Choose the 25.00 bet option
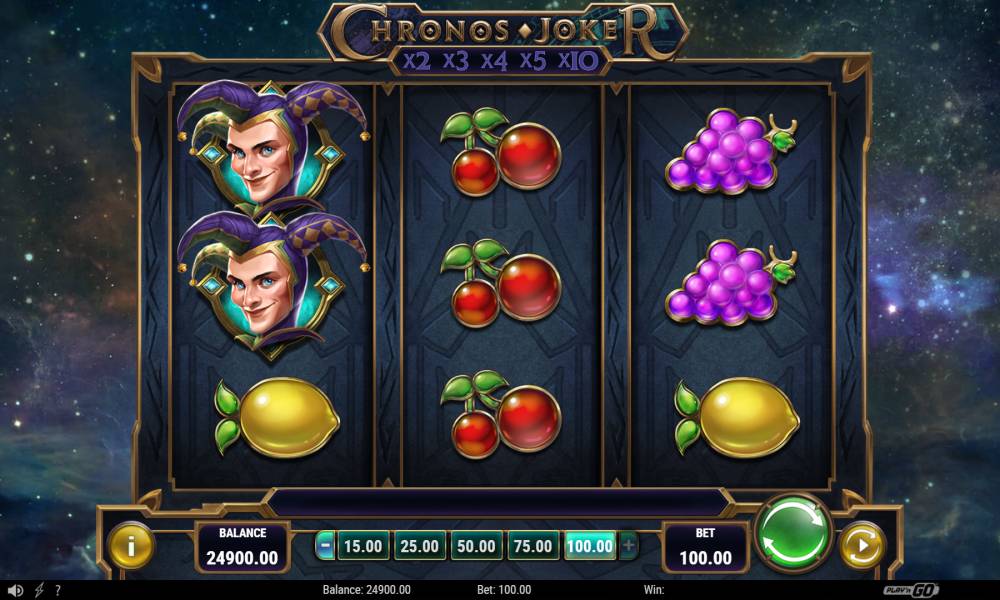The height and width of the screenshot is (600, 1000). (420, 546)
